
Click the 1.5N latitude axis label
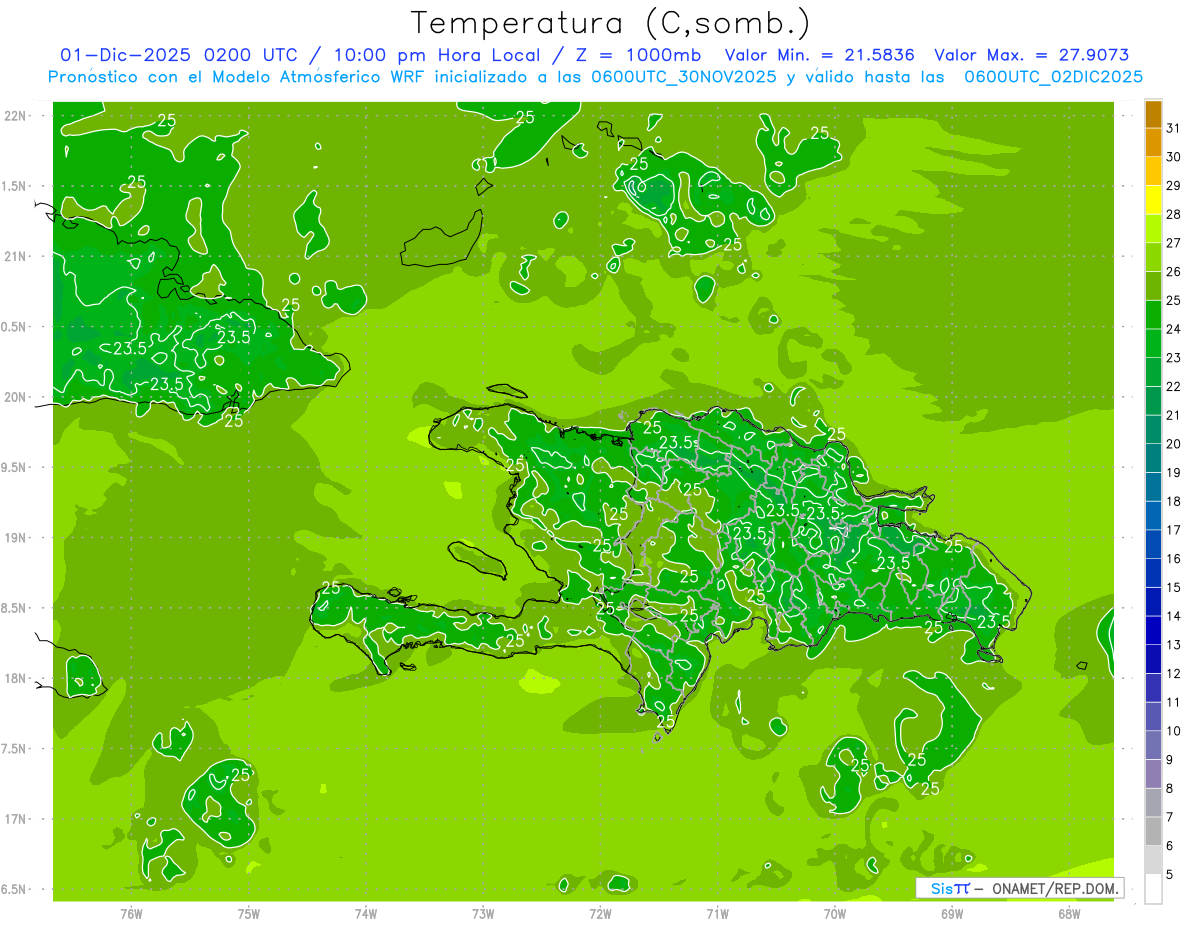(15, 187)
